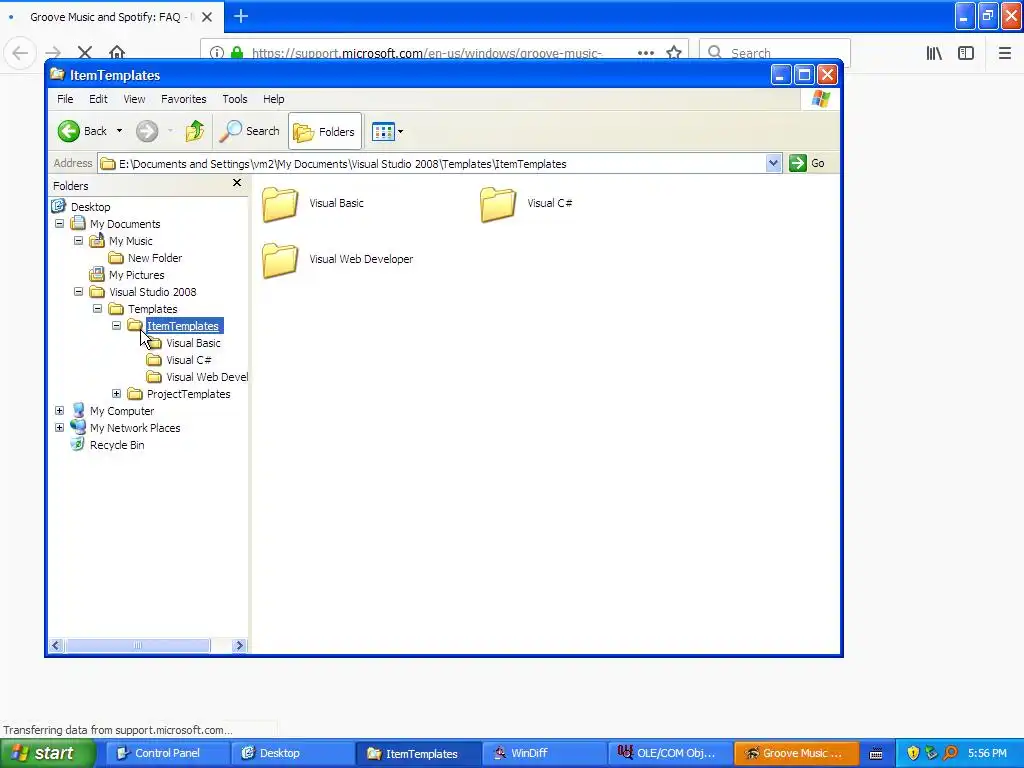Image resolution: width=1024 pixels, height=768 pixels.
Task: Open the Edit menu
Action: 98,99
